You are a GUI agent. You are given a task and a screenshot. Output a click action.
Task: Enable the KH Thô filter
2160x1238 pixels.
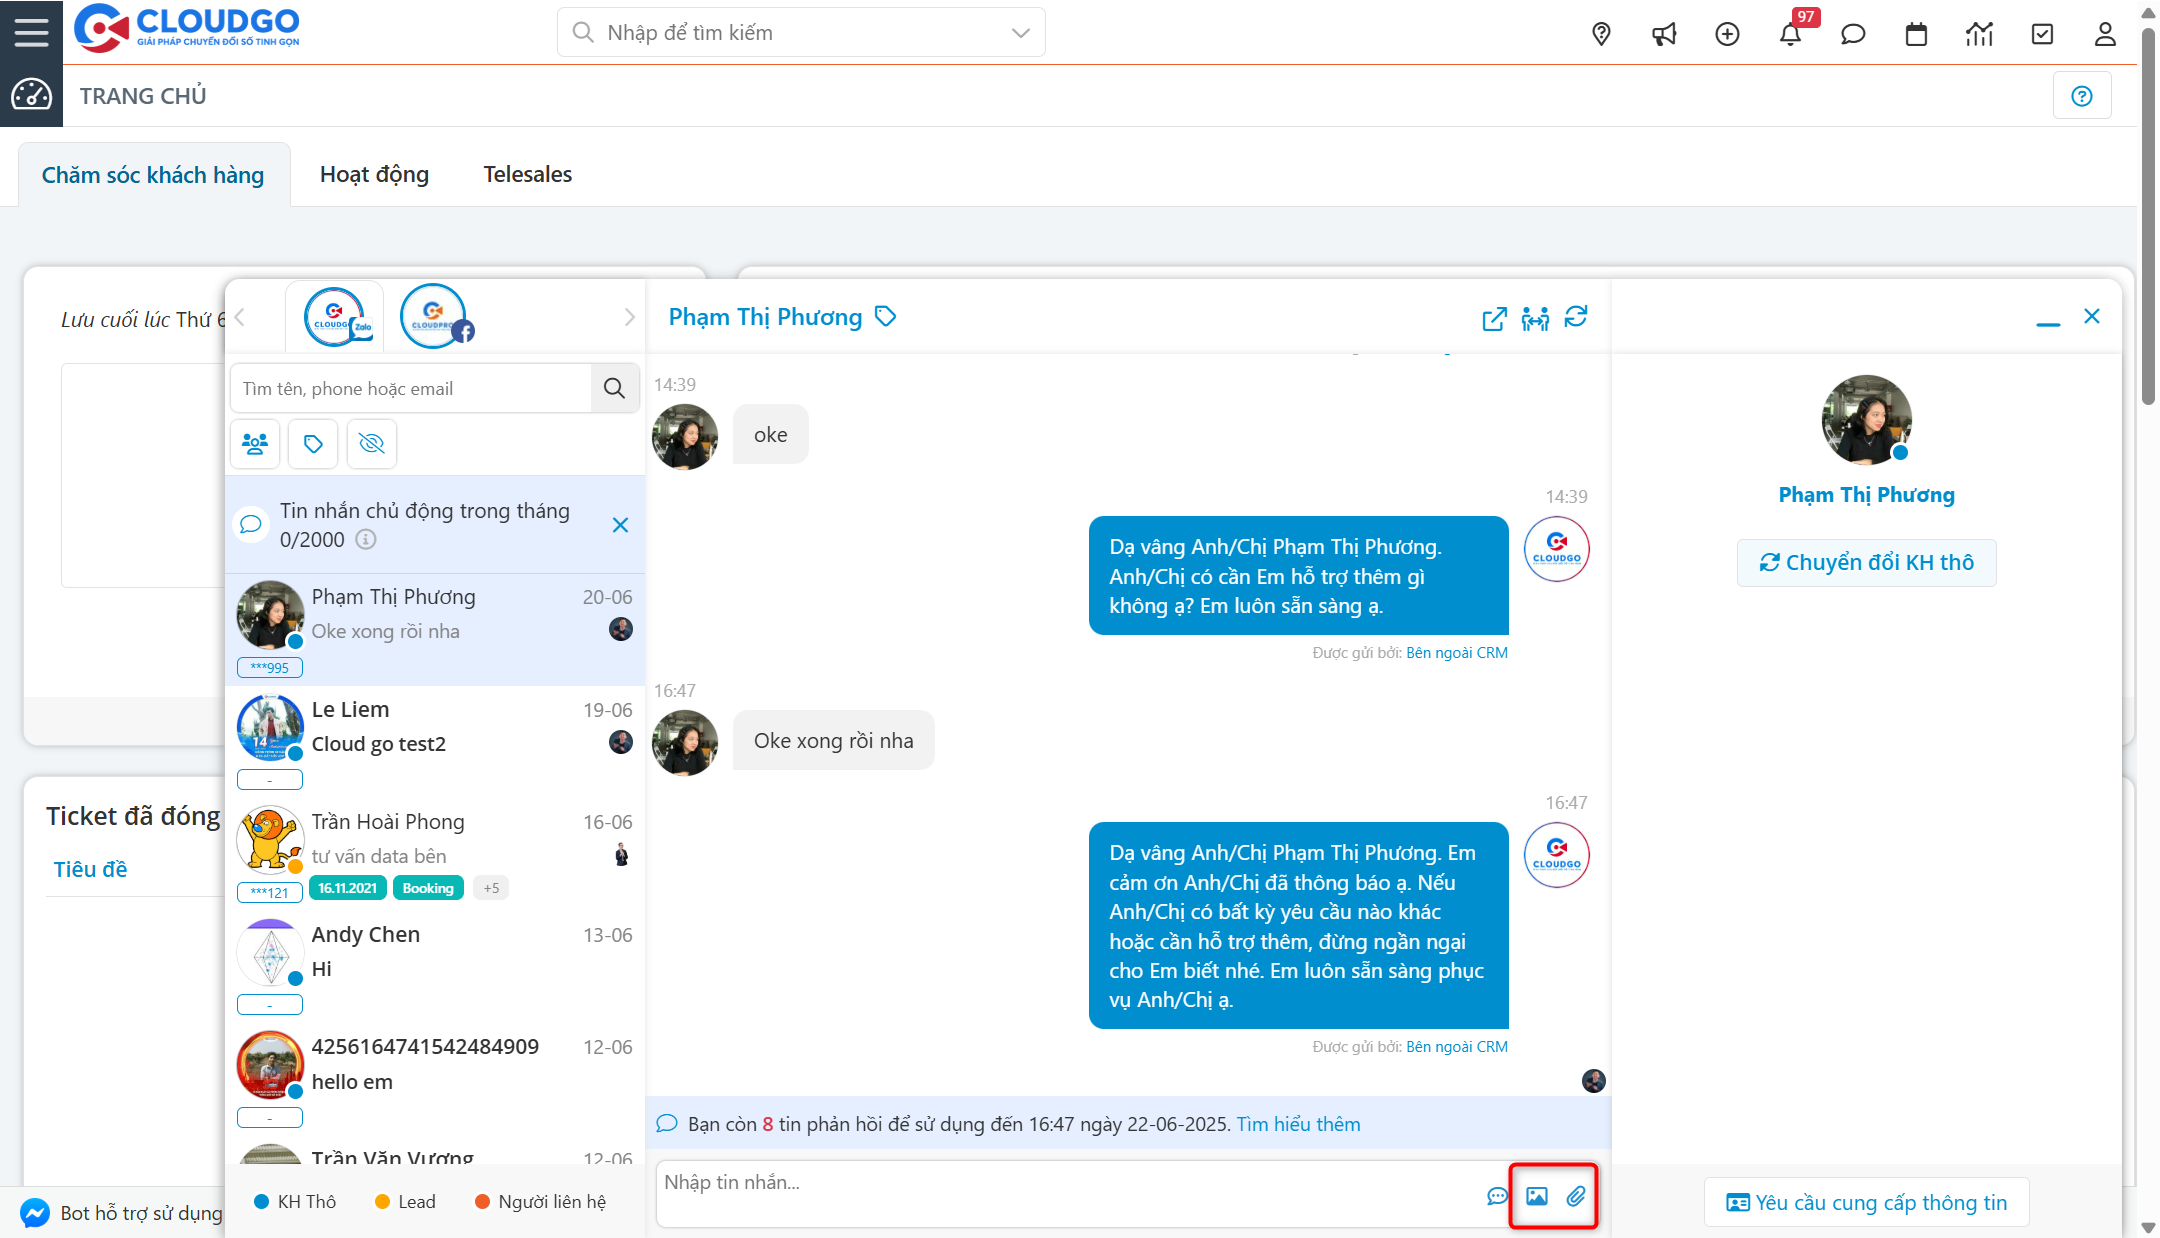pyautogui.click(x=296, y=1201)
